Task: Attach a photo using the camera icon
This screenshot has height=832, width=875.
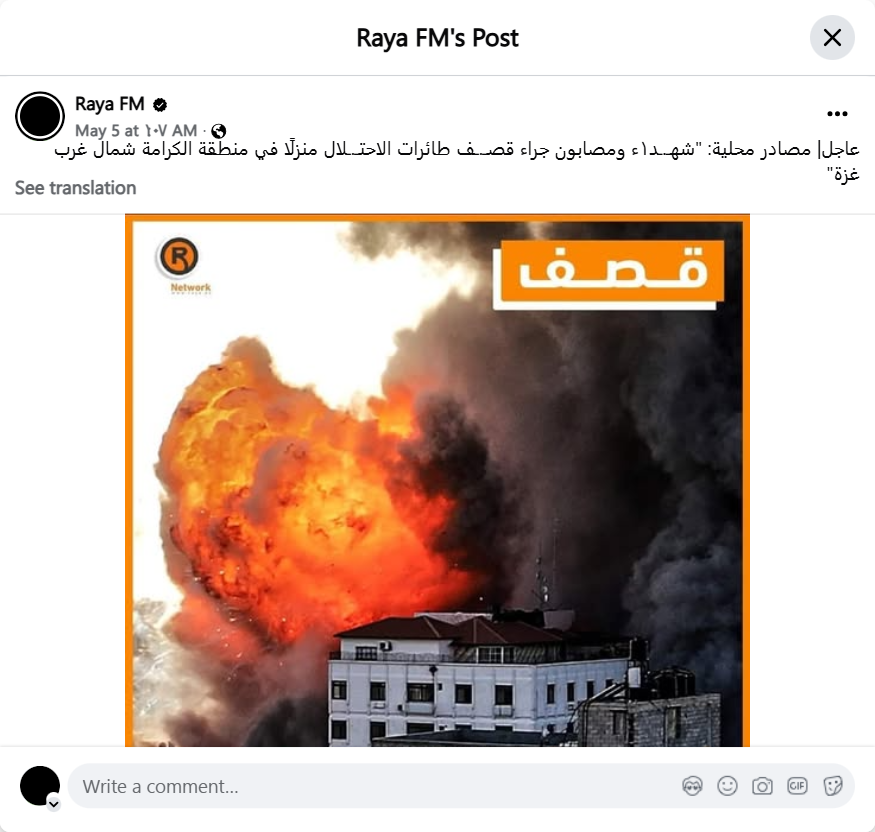Action: pos(762,786)
